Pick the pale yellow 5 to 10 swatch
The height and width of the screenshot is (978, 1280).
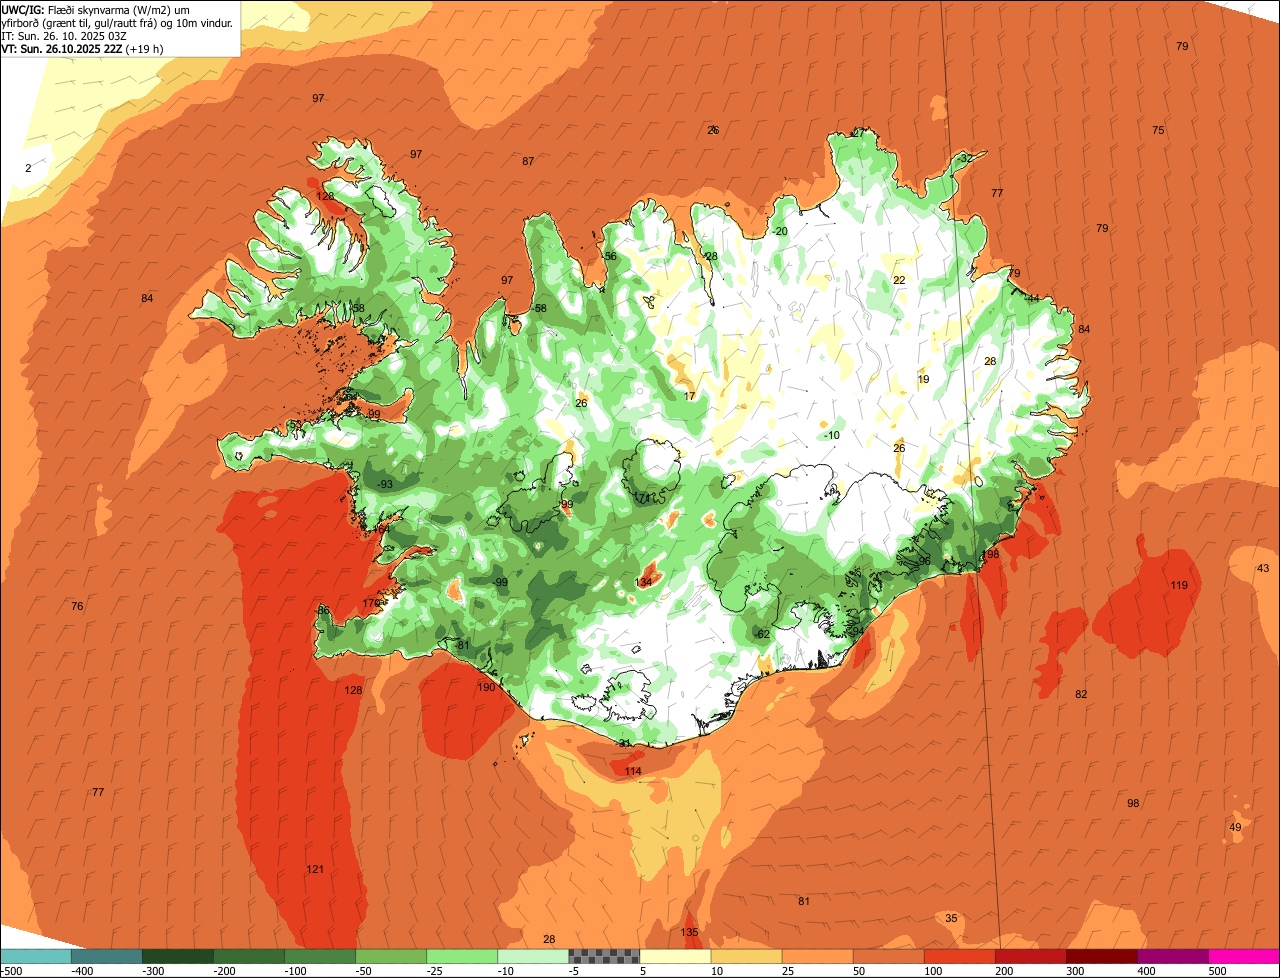[675, 956]
